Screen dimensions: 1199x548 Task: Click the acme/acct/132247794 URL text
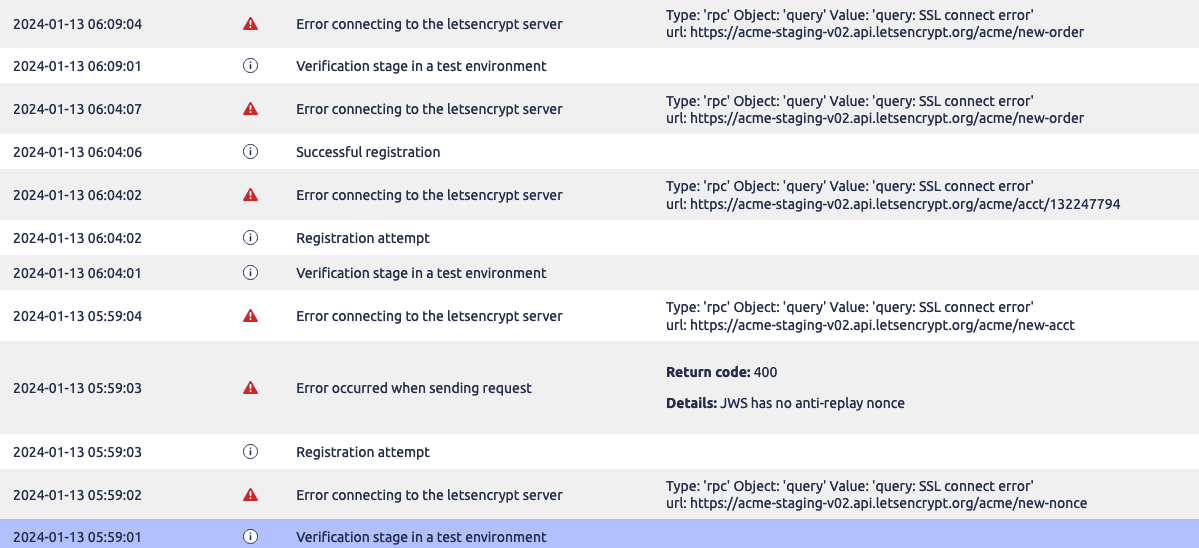pyautogui.click(x=893, y=204)
